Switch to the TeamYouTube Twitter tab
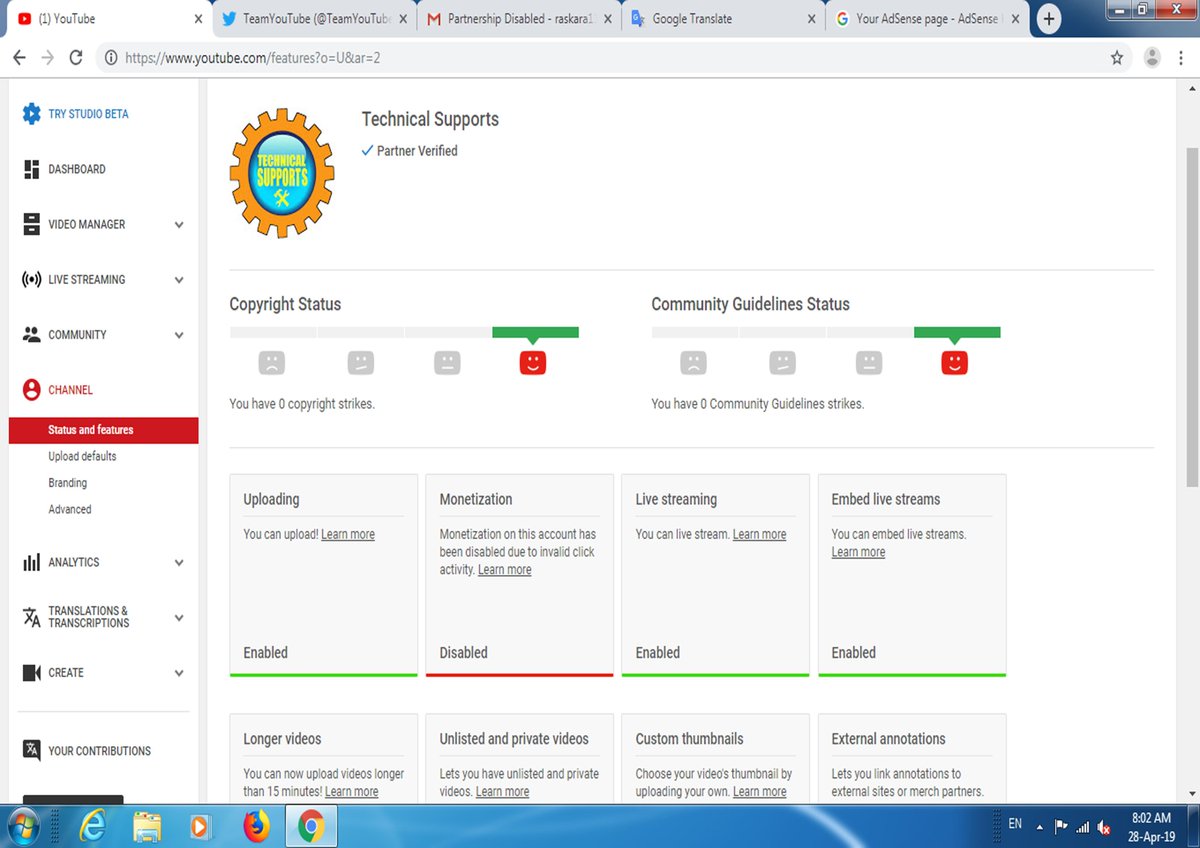This screenshot has height=848, width=1200. pyautogui.click(x=314, y=19)
